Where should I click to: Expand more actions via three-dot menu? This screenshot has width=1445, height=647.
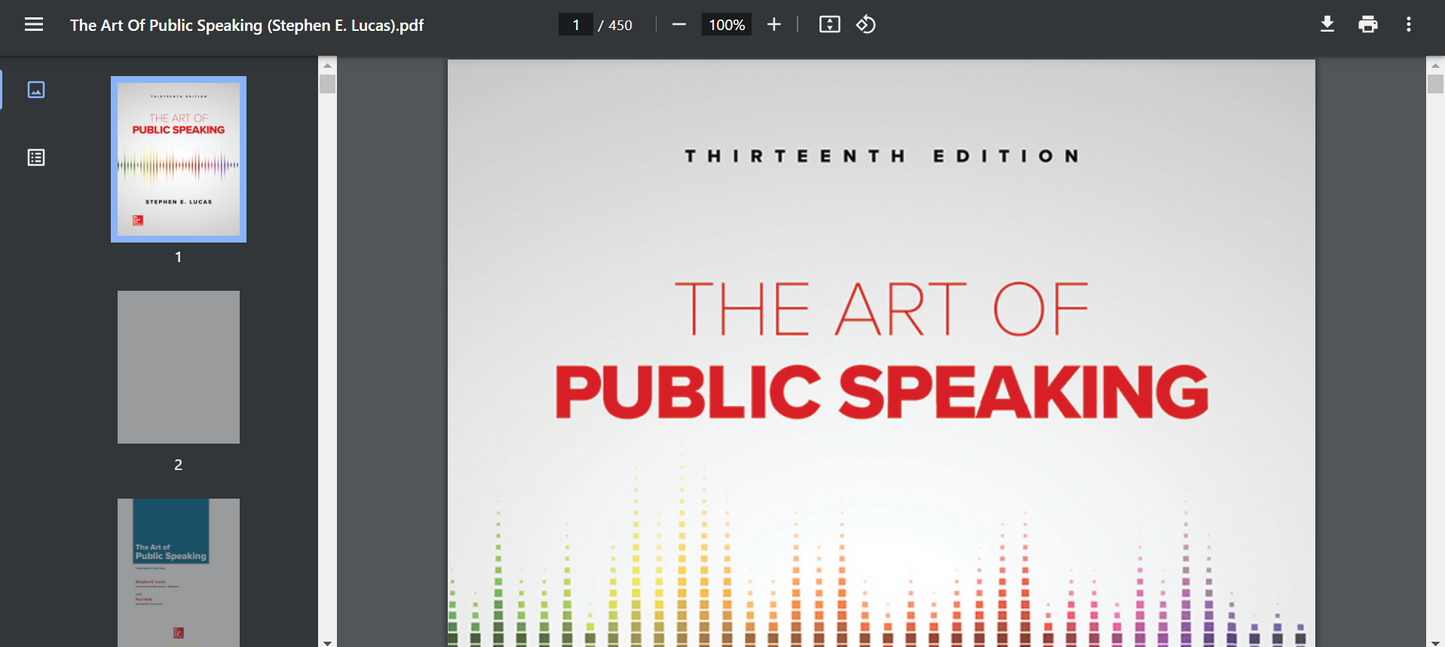pos(1408,24)
